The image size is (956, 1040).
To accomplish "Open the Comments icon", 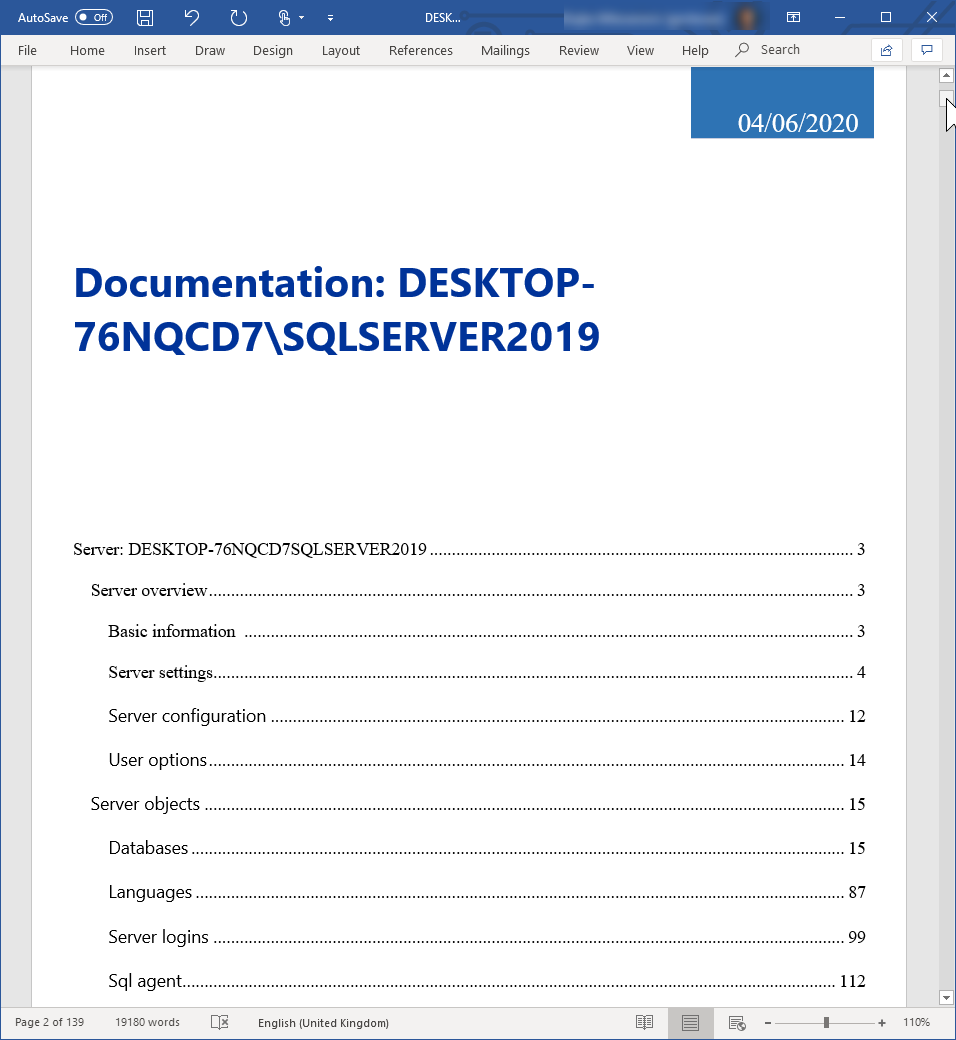I will 927,50.
